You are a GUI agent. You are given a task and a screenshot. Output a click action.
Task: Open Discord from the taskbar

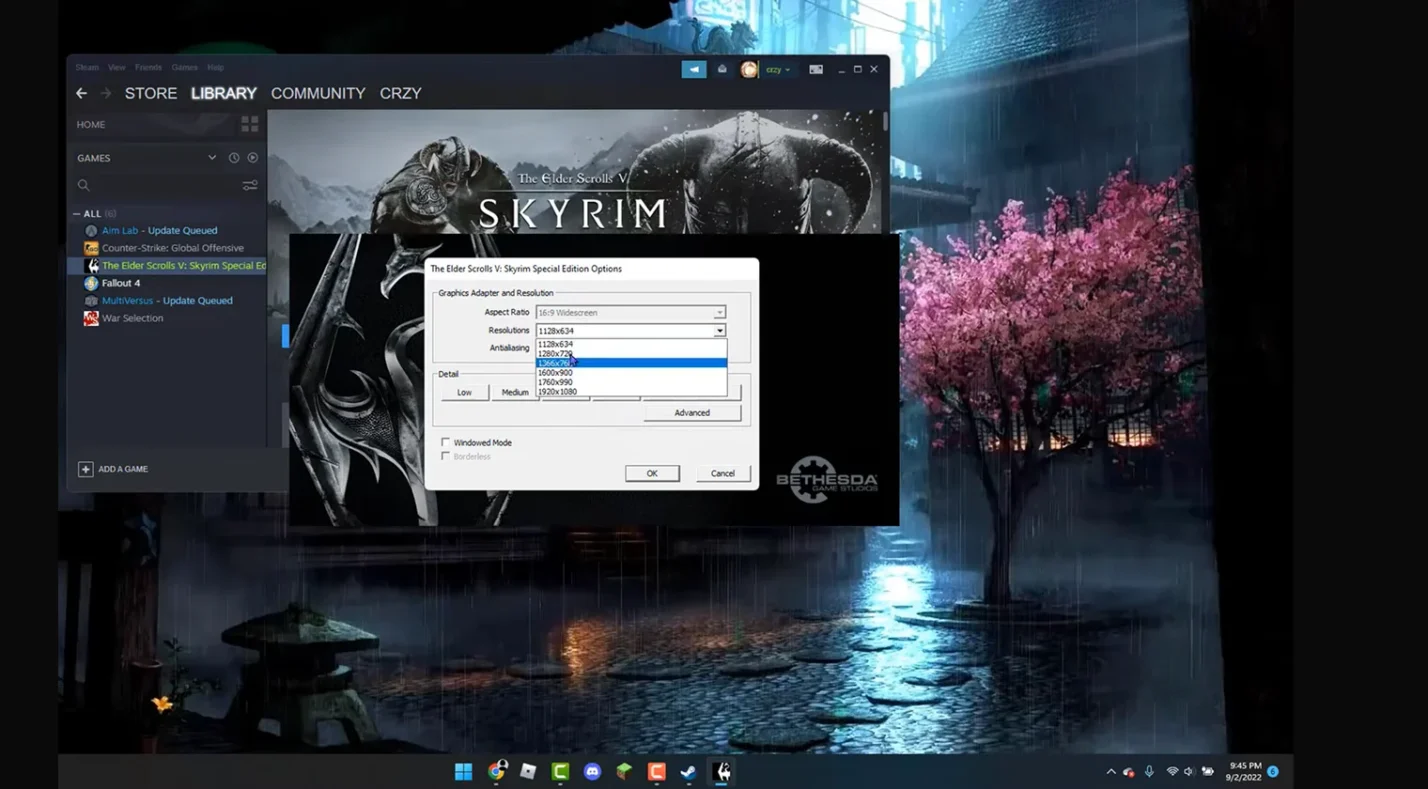592,771
